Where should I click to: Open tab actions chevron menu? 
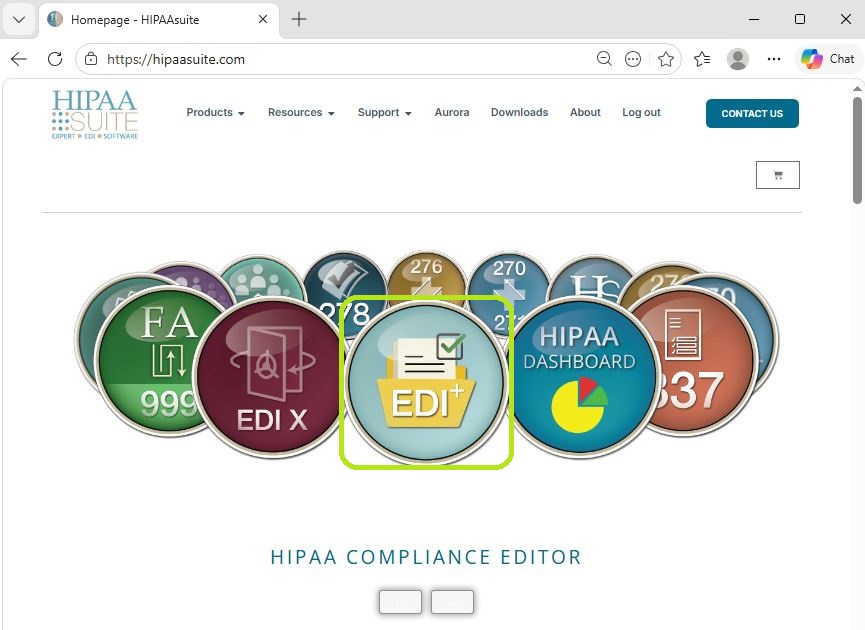pos(19,19)
